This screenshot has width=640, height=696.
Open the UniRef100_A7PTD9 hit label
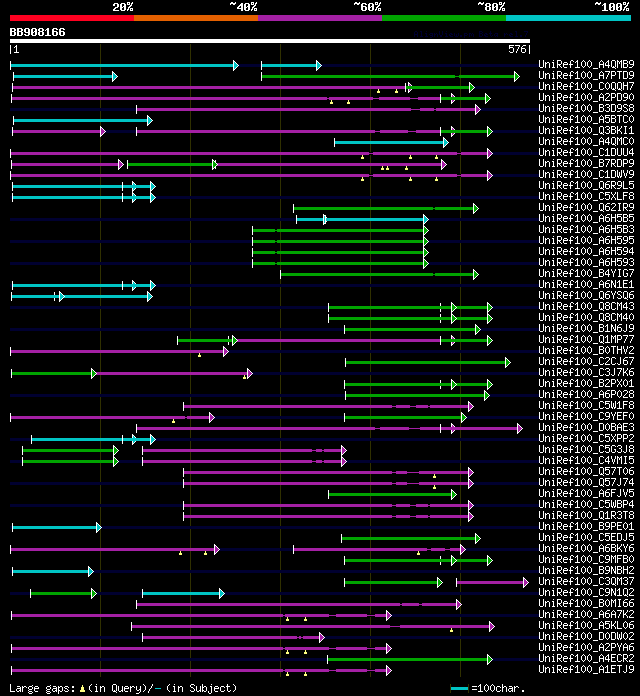(586, 75)
